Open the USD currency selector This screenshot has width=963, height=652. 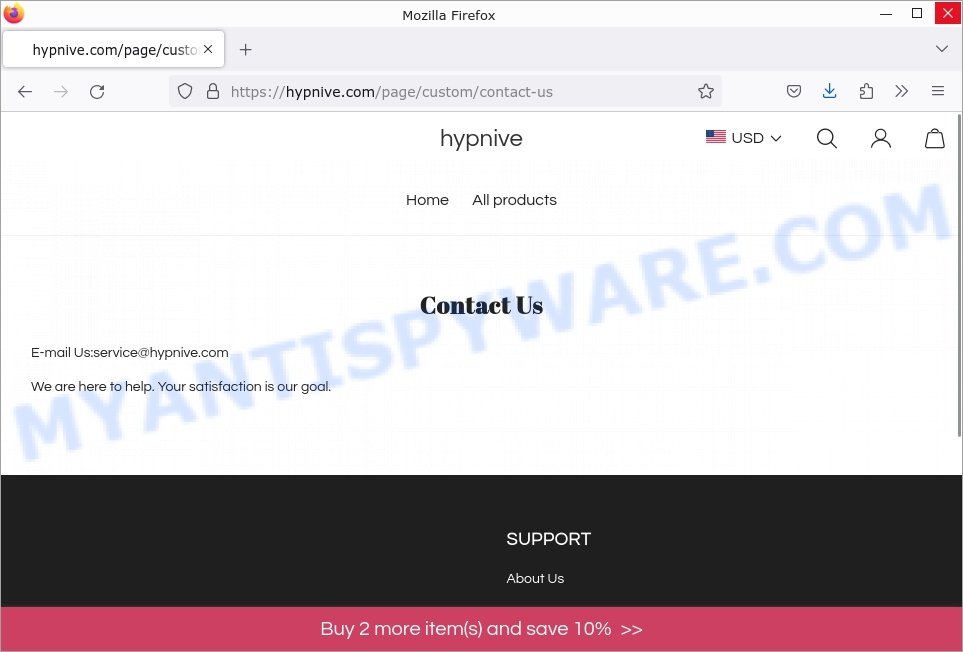click(x=744, y=138)
